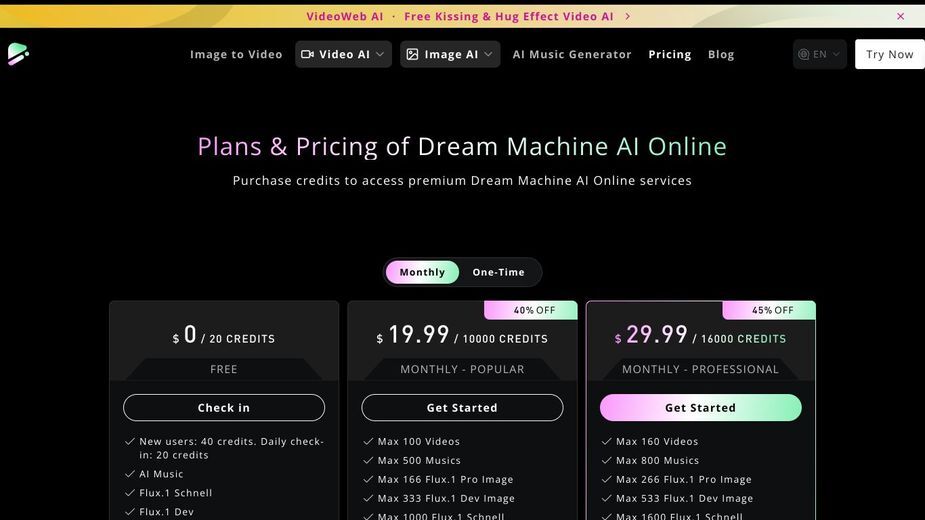
Task: Click the video camera icon beside Video AI
Action: click(307, 54)
